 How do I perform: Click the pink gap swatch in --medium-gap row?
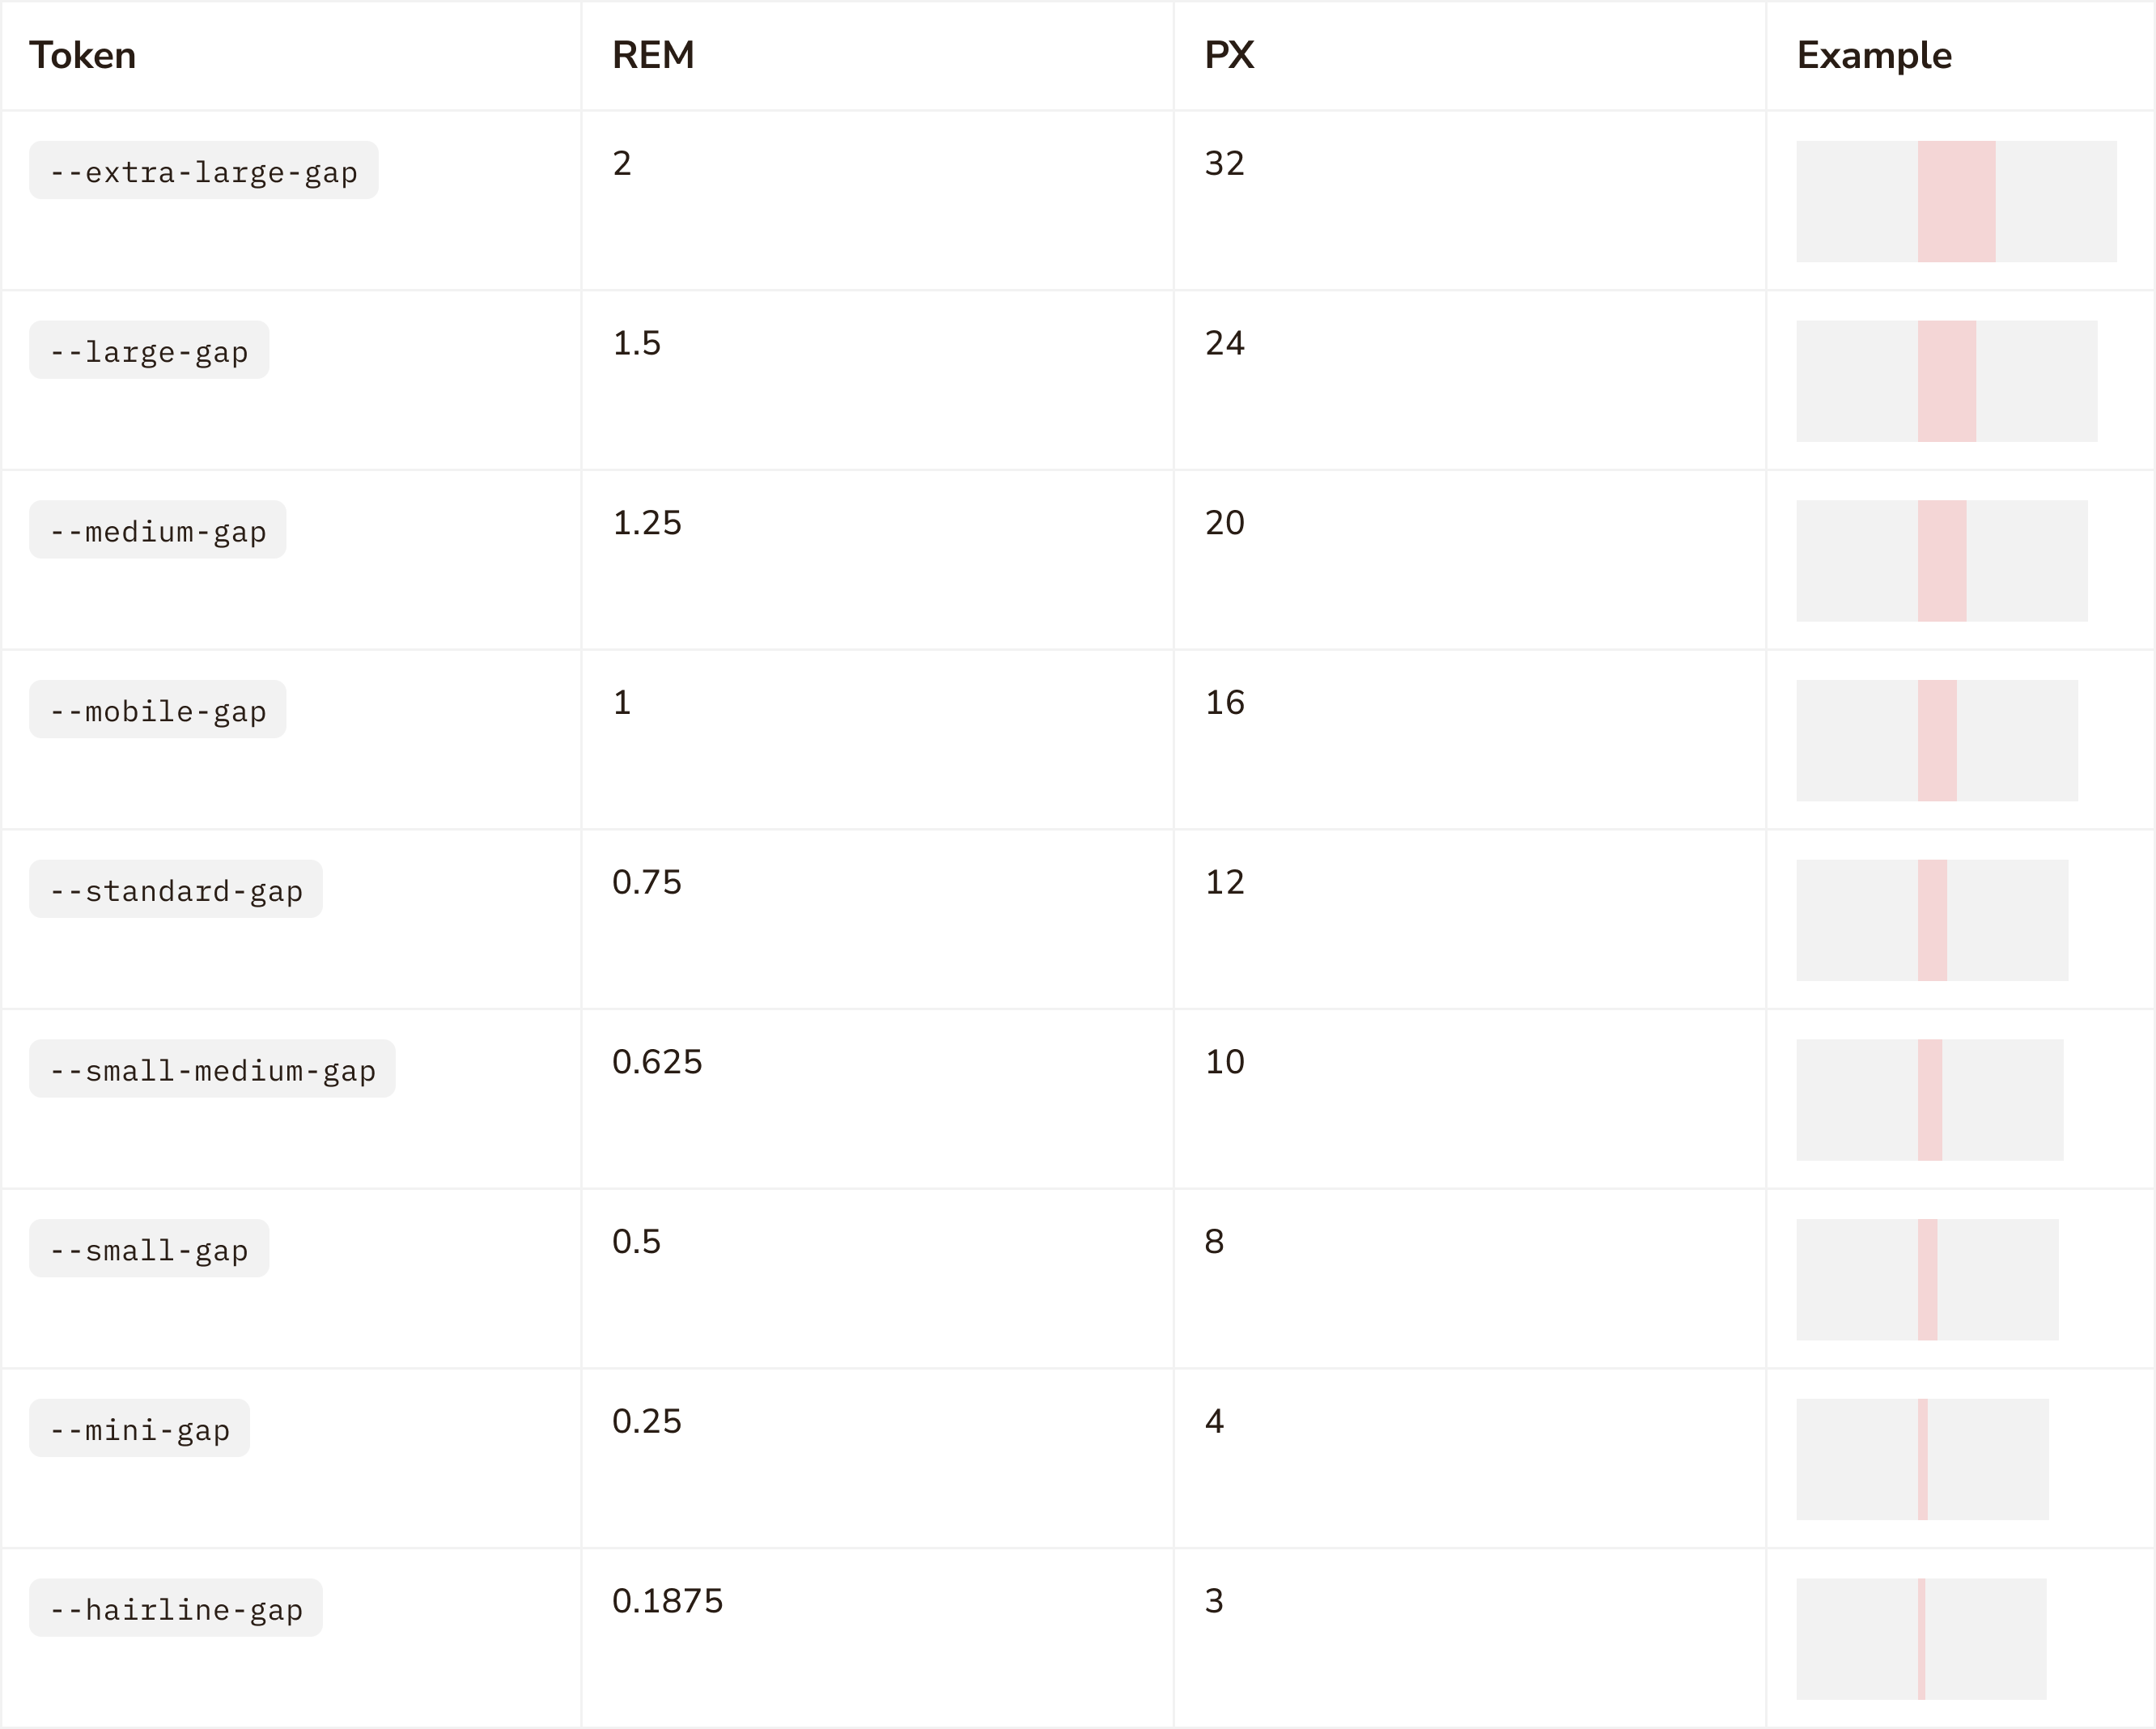1941,561
